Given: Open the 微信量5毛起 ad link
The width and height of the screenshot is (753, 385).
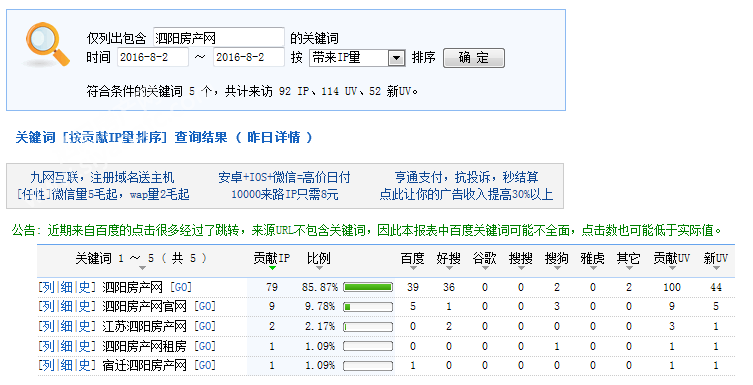Looking at the screenshot, I should coord(103,194).
